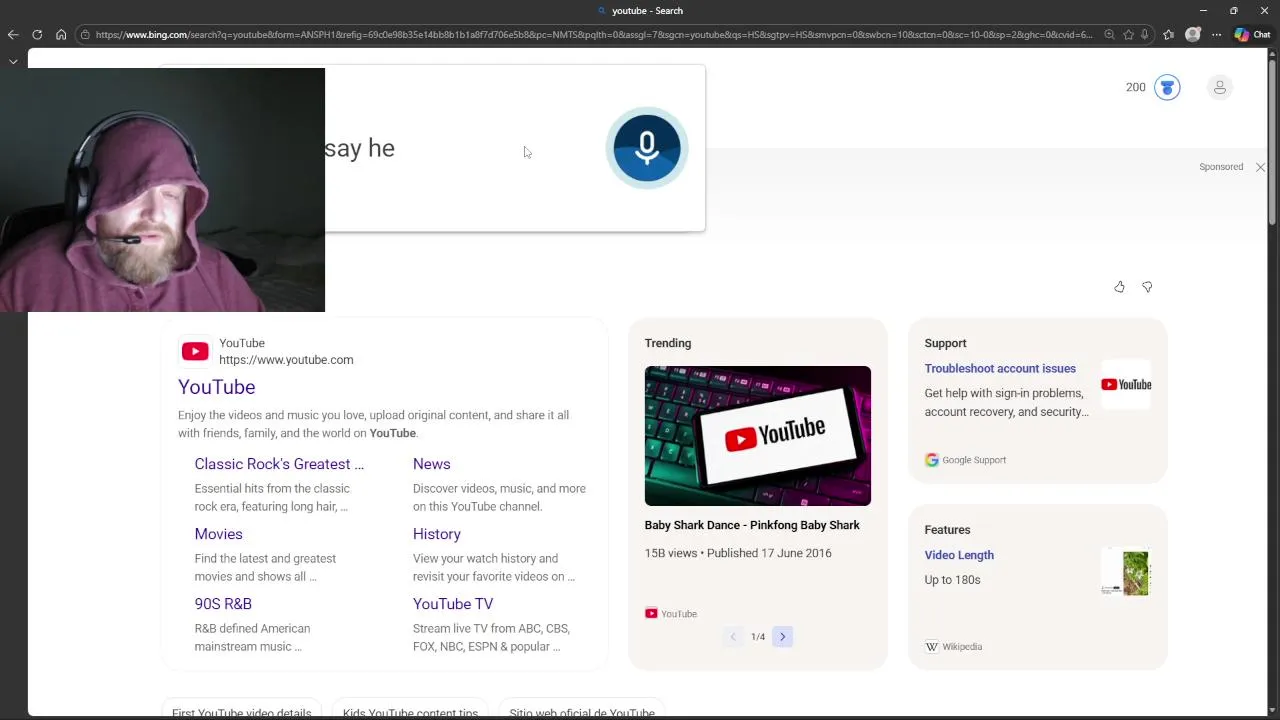Open the YouTube TV sublink
This screenshot has height=720, width=1280.
[x=453, y=604]
